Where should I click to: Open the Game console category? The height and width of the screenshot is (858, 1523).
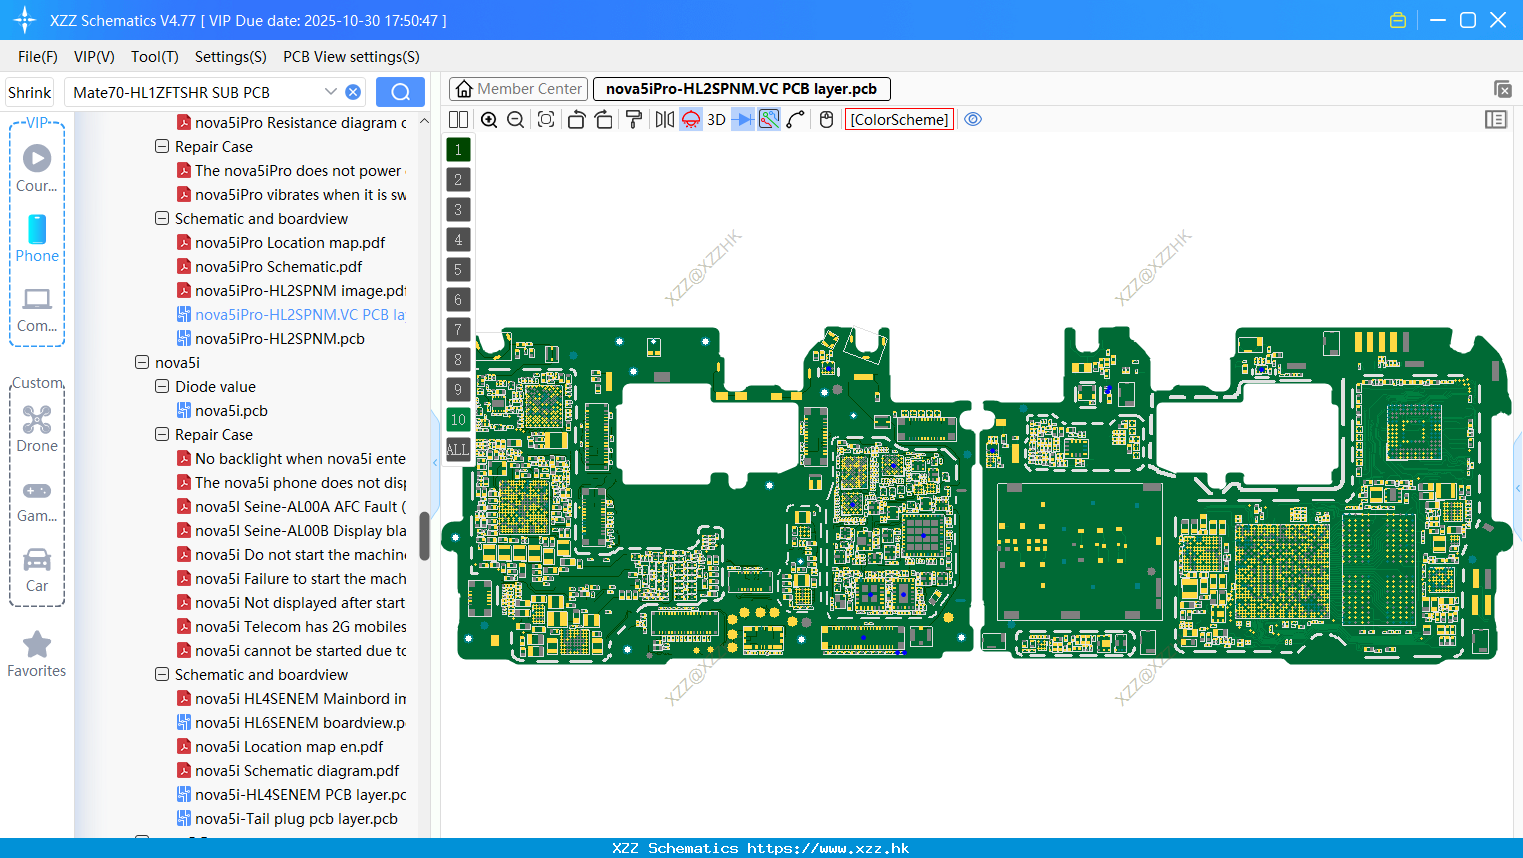tap(37, 500)
